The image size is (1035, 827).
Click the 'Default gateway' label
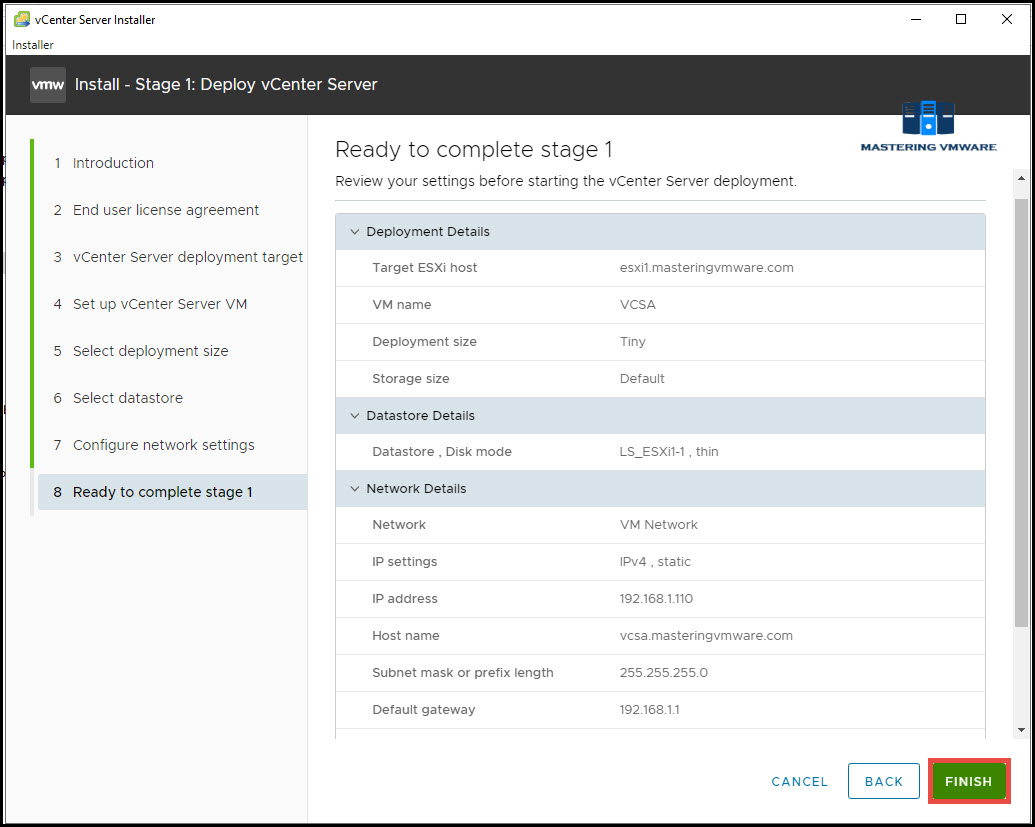[424, 710]
